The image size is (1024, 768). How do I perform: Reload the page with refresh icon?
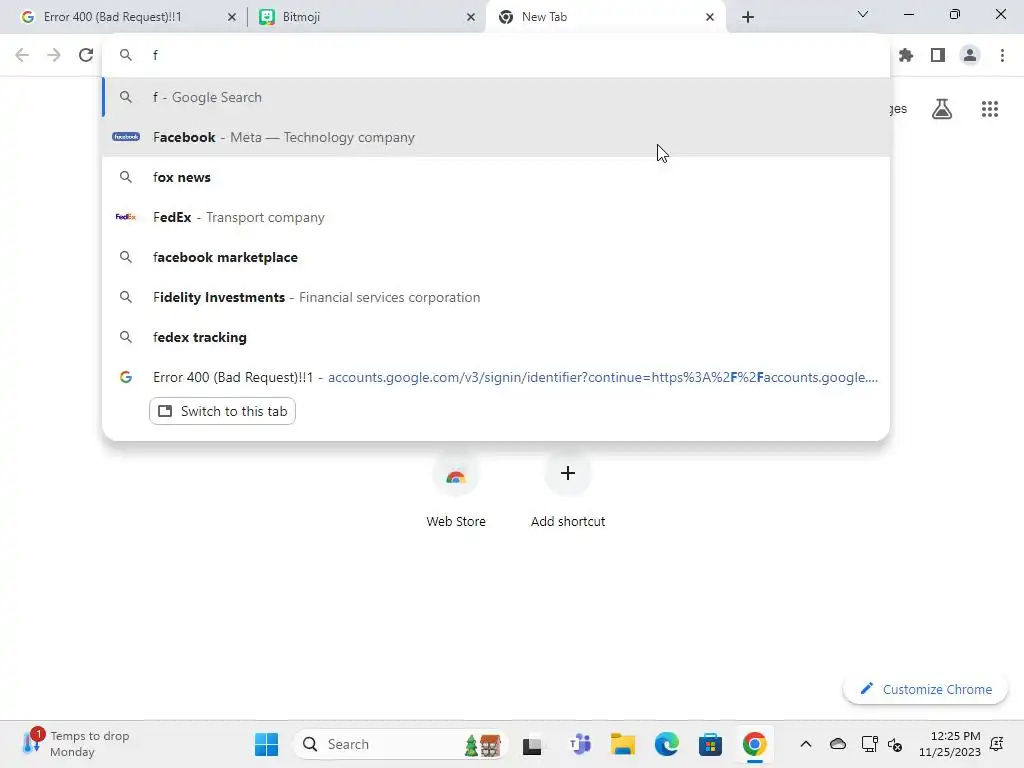pos(86,55)
